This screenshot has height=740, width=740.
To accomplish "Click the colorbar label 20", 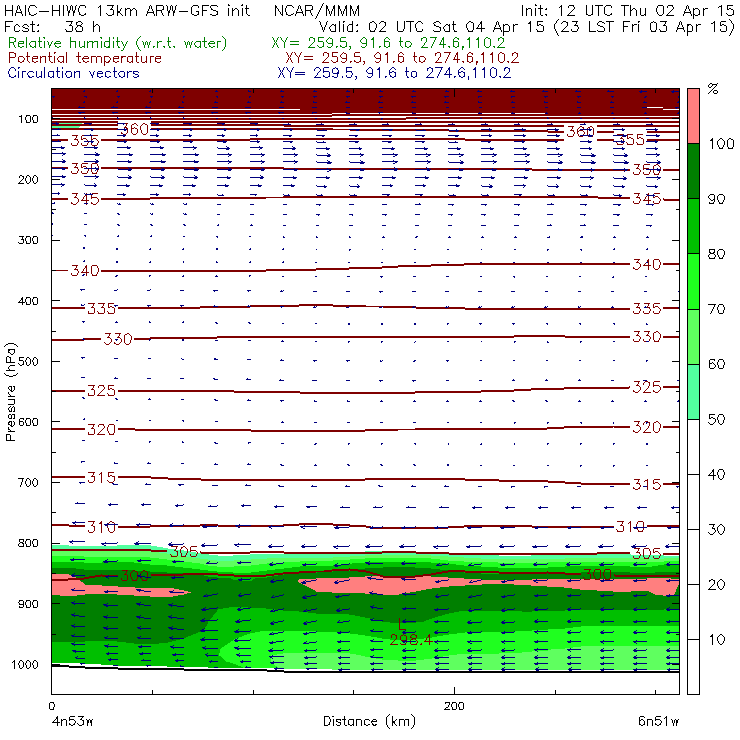I will coord(716,585).
